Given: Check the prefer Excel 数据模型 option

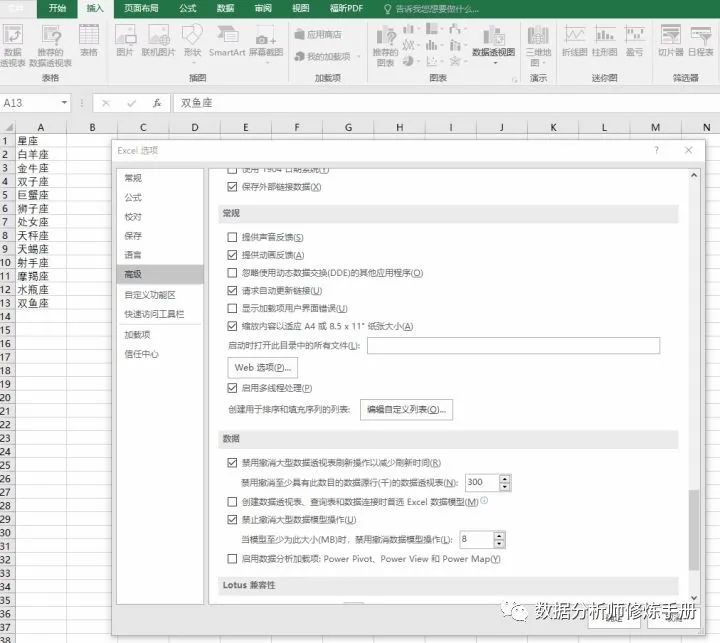Looking at the screenshot, I should [x=232, y=502].
